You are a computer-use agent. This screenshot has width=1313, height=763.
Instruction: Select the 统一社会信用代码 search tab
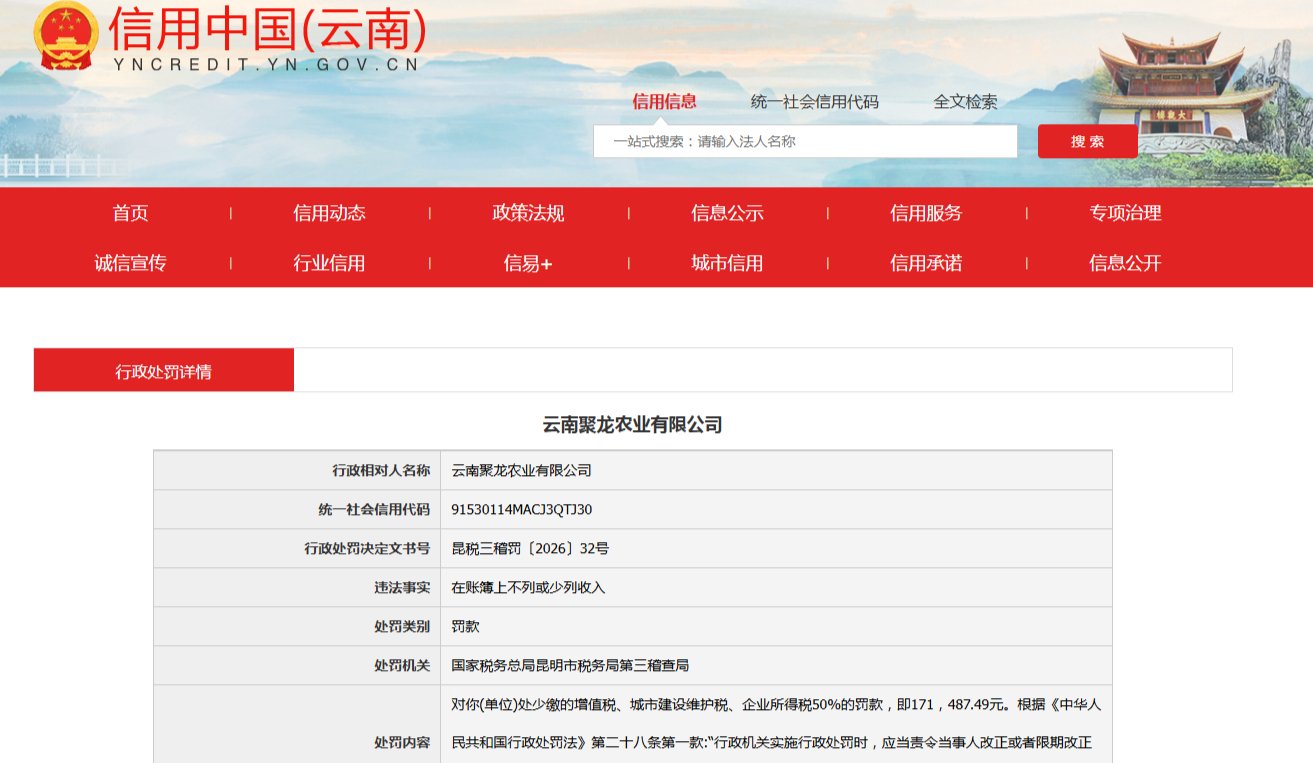[814, 101]
